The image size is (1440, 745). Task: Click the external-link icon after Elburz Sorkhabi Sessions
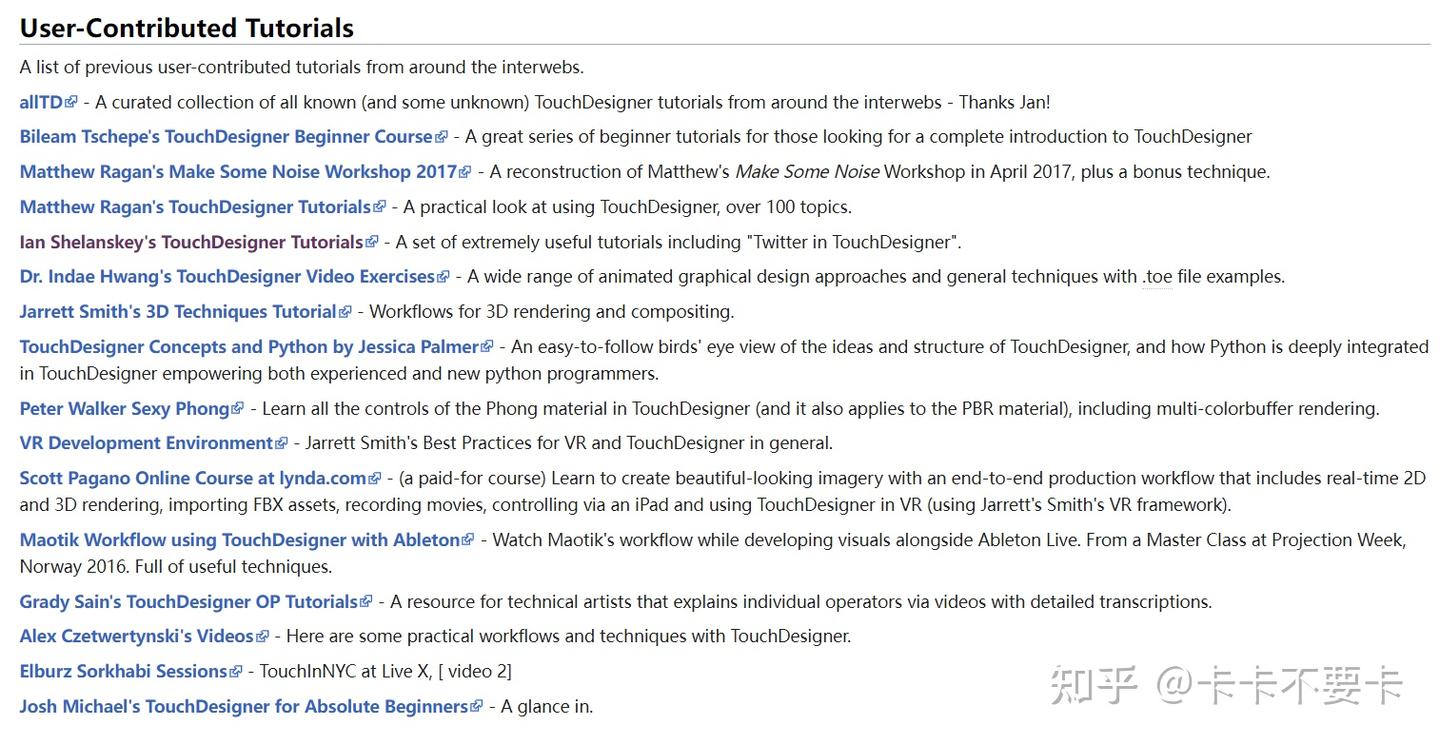236,672
